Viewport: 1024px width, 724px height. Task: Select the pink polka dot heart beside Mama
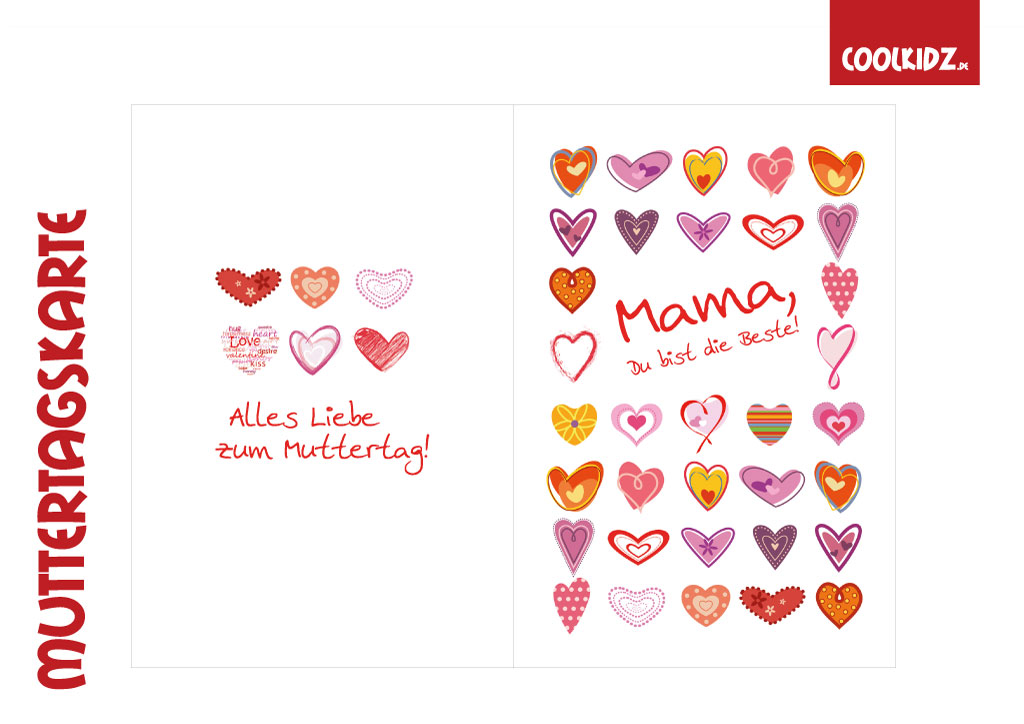coord(839,290)
